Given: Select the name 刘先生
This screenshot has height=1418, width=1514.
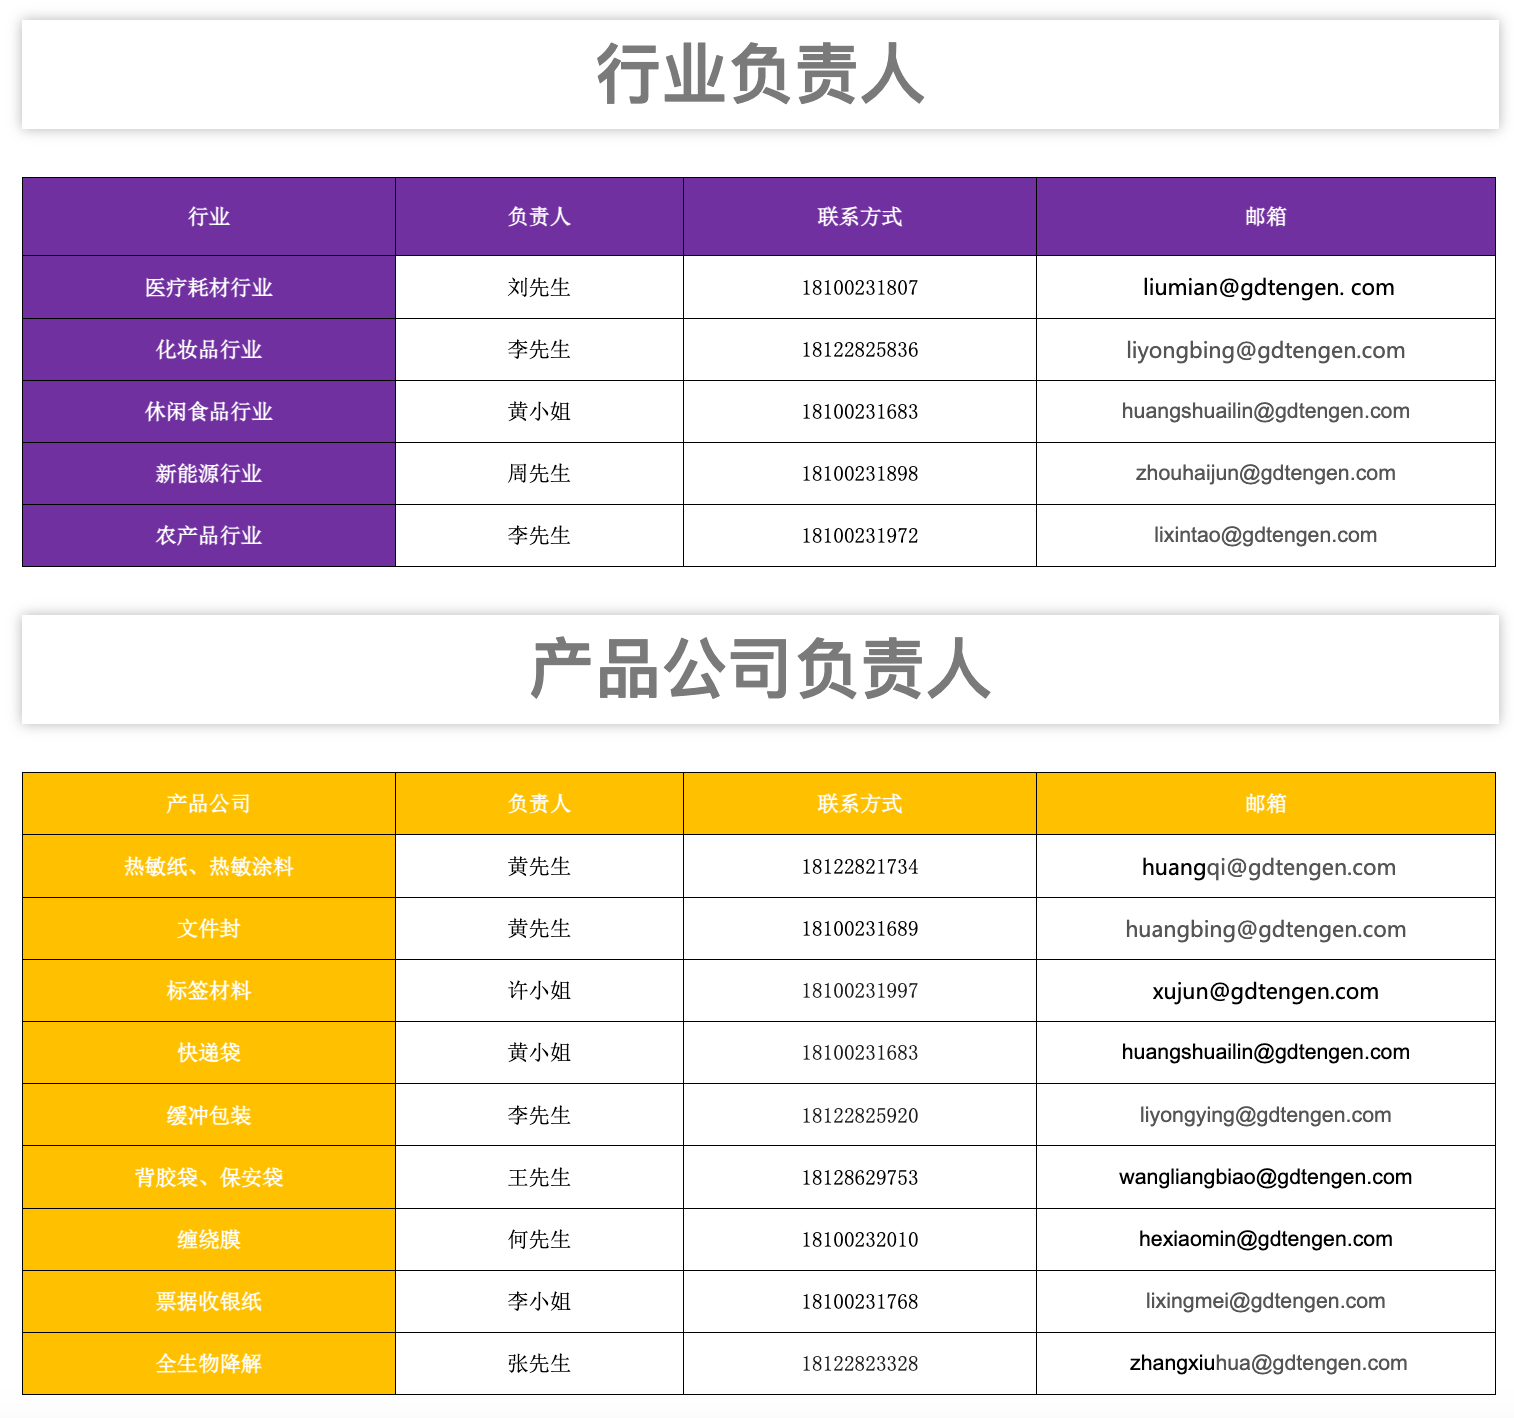Looking at the screenshot, I should tap(539, 288).
